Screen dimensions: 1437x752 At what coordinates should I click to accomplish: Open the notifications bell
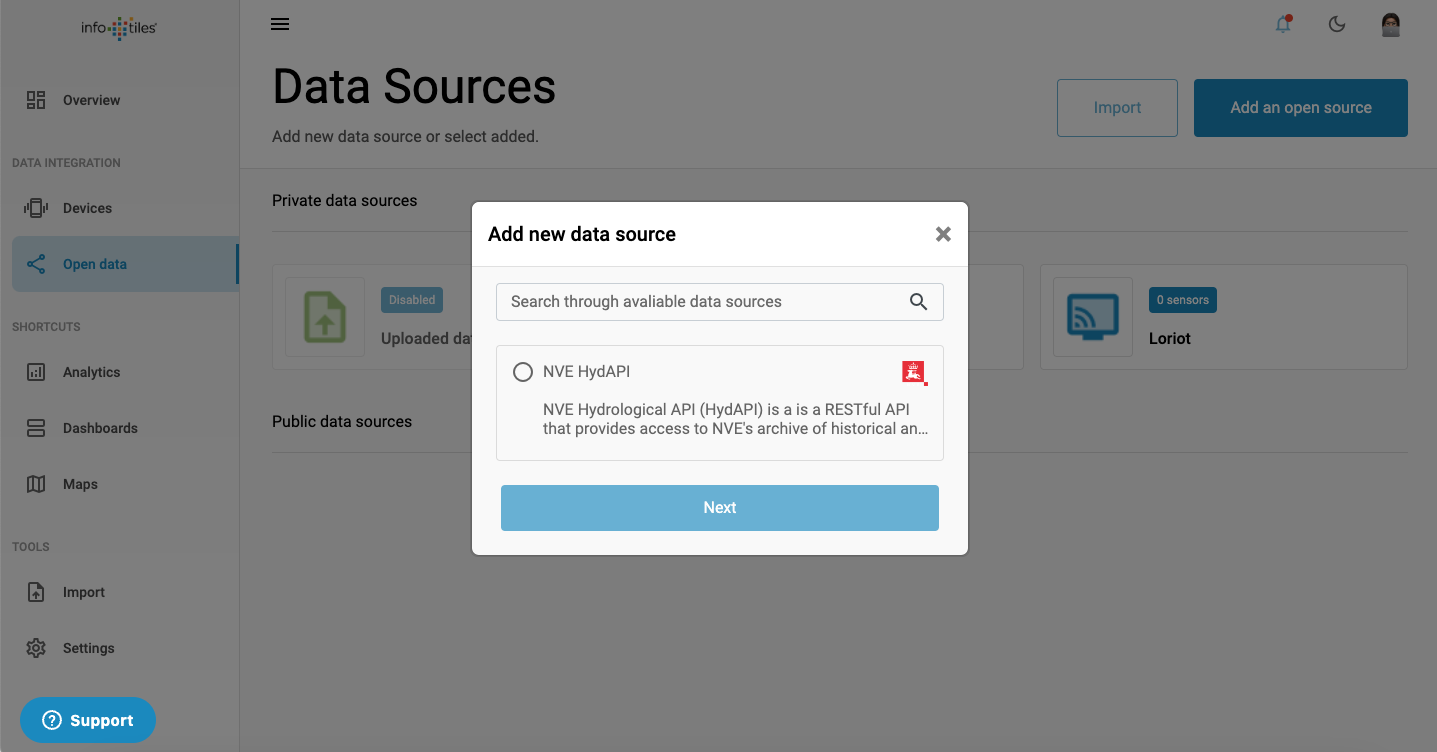[x=1283, y=25]
